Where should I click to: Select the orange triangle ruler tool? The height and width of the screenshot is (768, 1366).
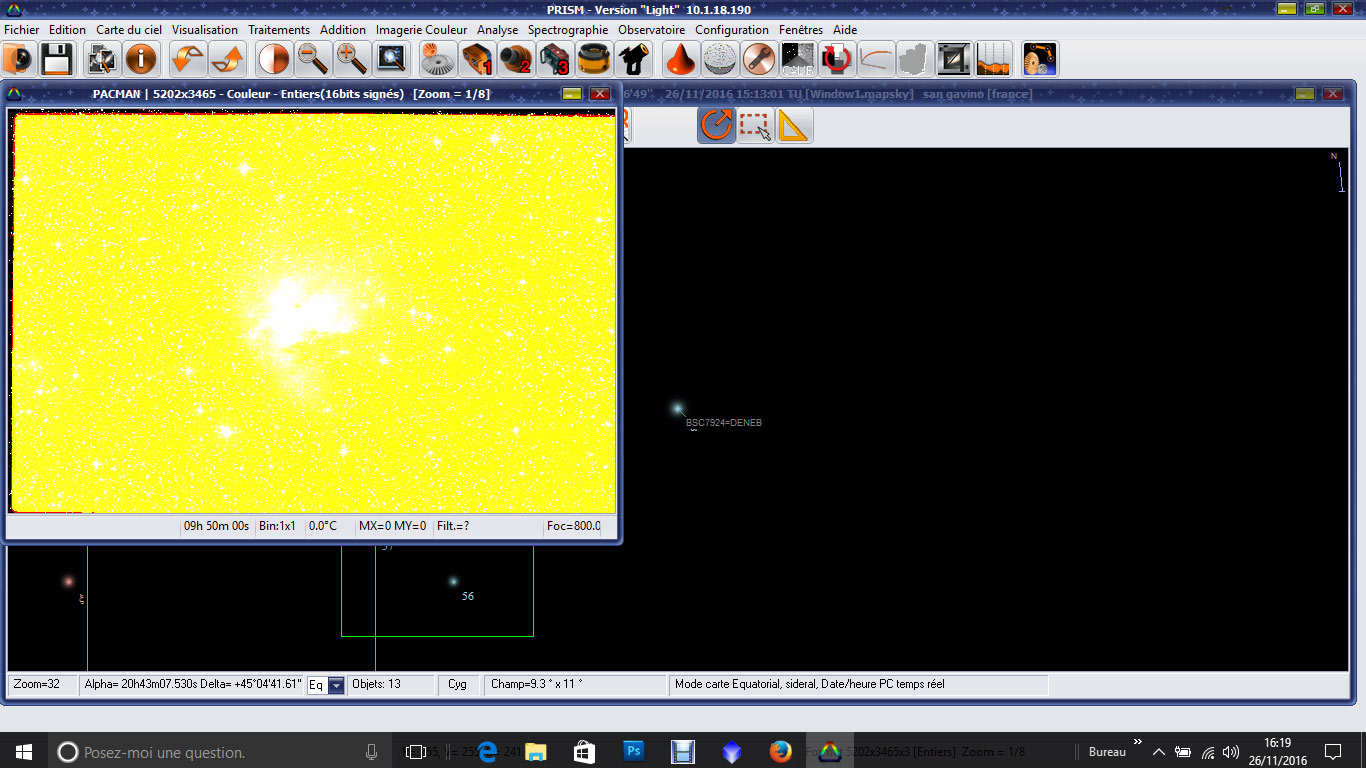[794, 126]
